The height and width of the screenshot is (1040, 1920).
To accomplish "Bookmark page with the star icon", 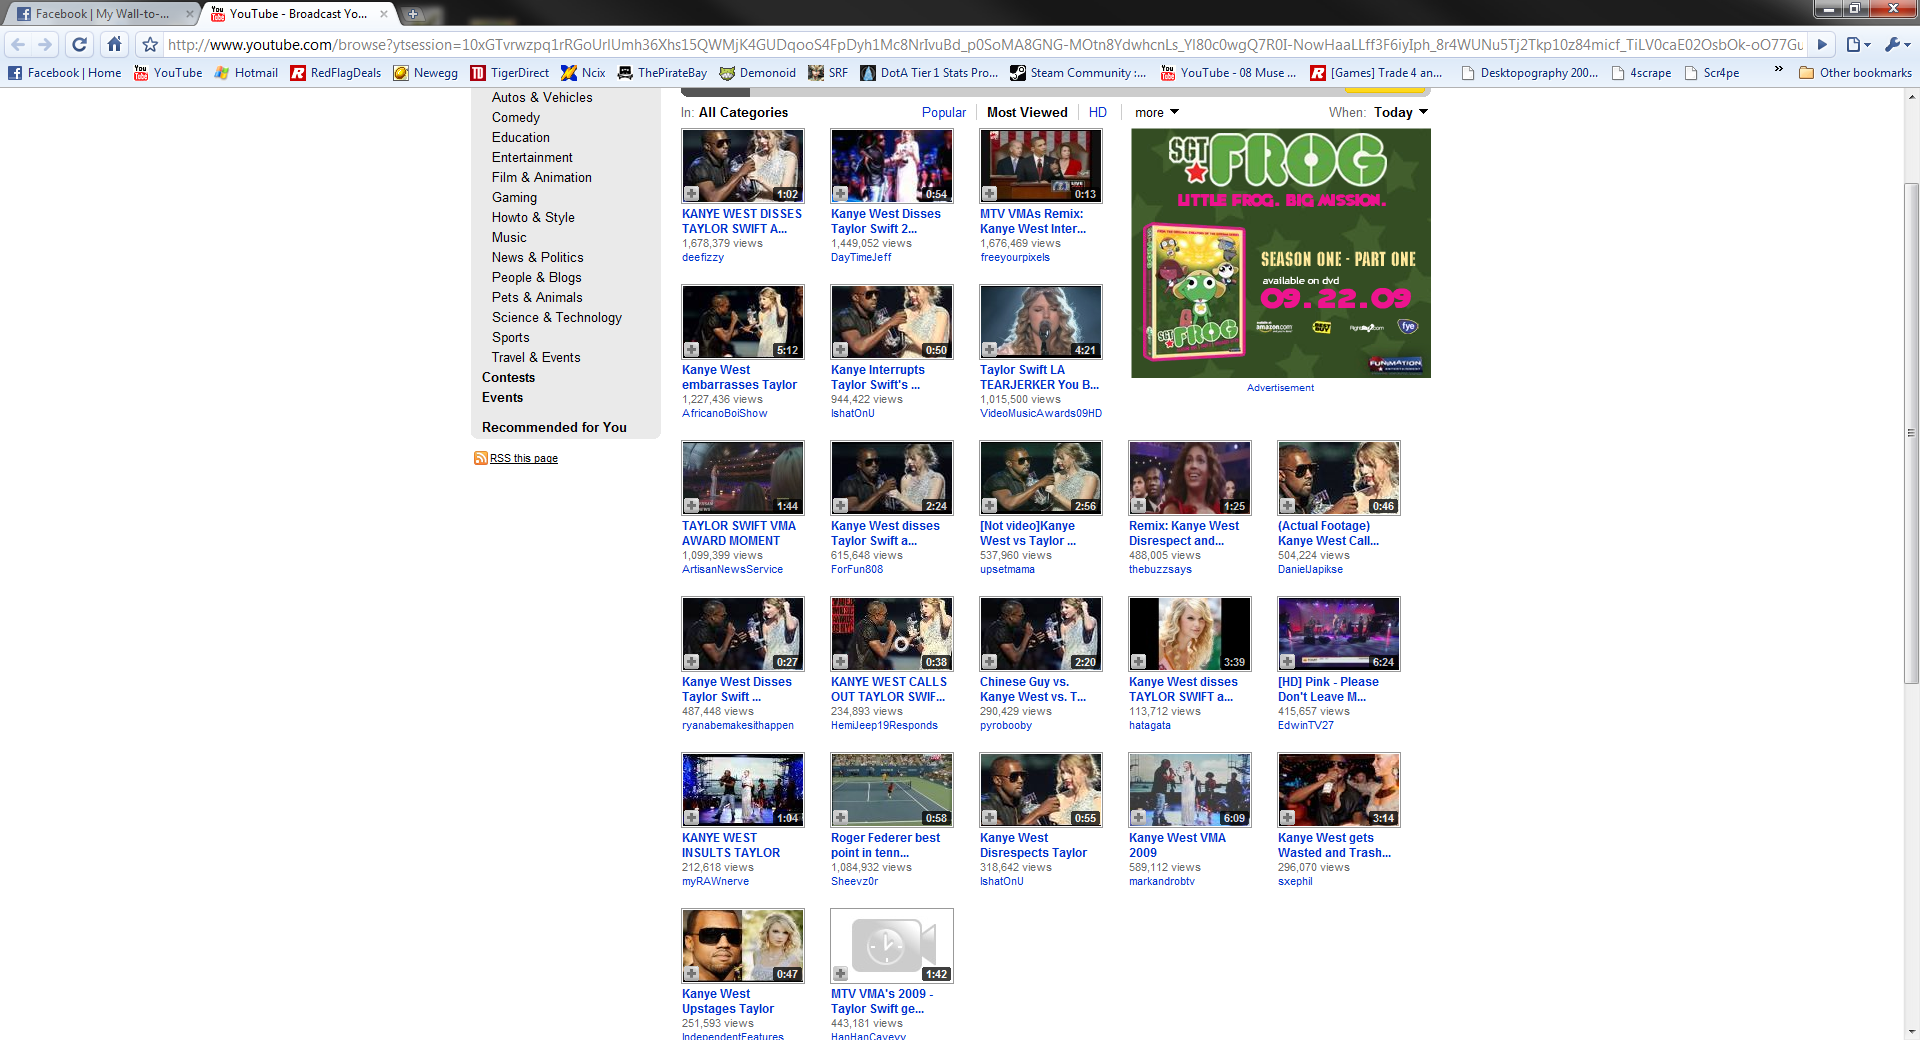I will point(150,44).
